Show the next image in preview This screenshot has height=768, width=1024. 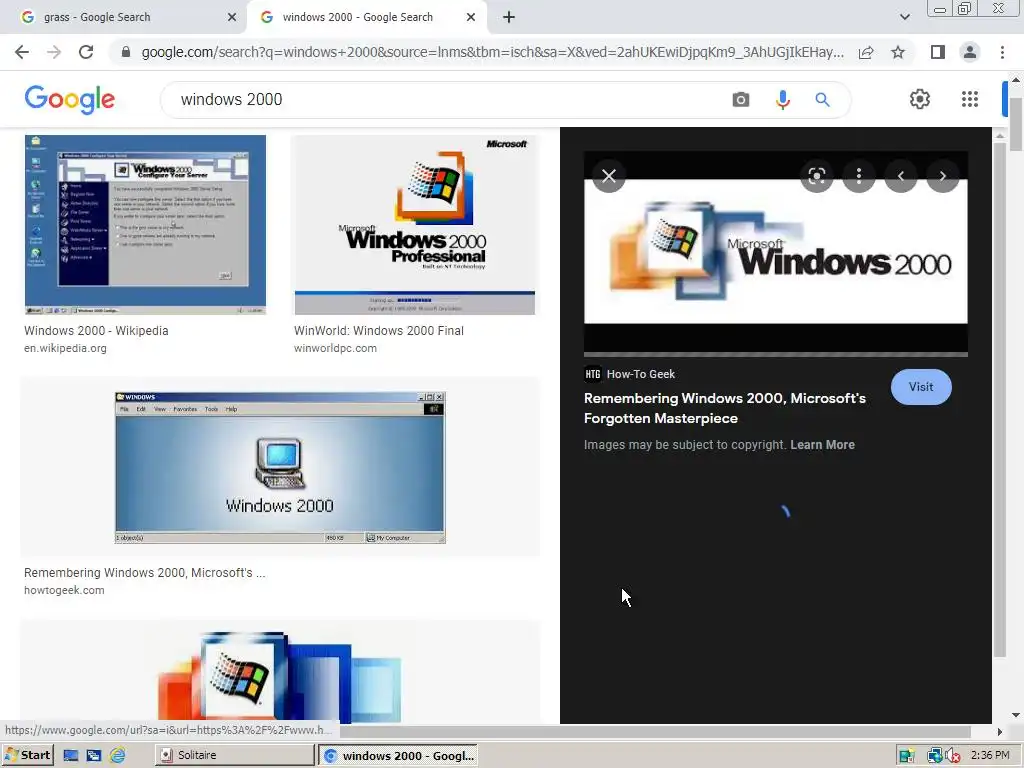pyautogui.click(x=942, y=176)
